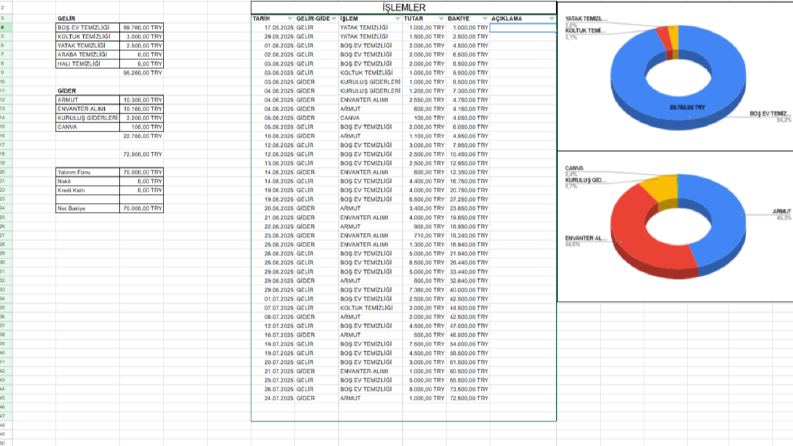Screen dimensions: 793x446
Task: Select the amount cell showing 2.550,00 TRY
Action: tap(424, 100)
